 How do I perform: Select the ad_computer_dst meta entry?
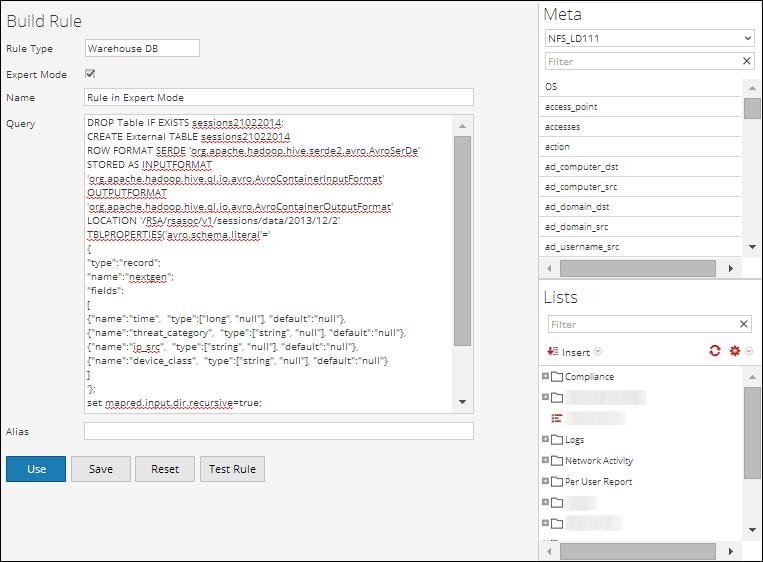(640, 167)
